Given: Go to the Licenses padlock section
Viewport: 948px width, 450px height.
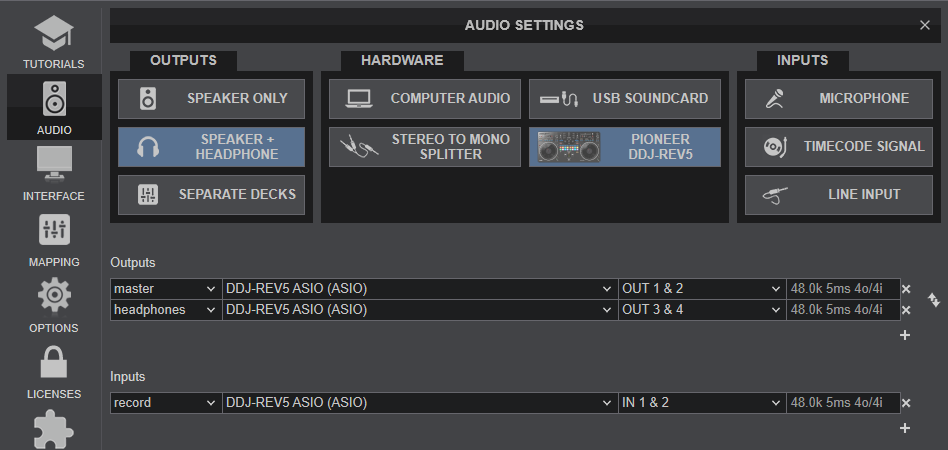Looking at the screenshot, I should (53, 370).
